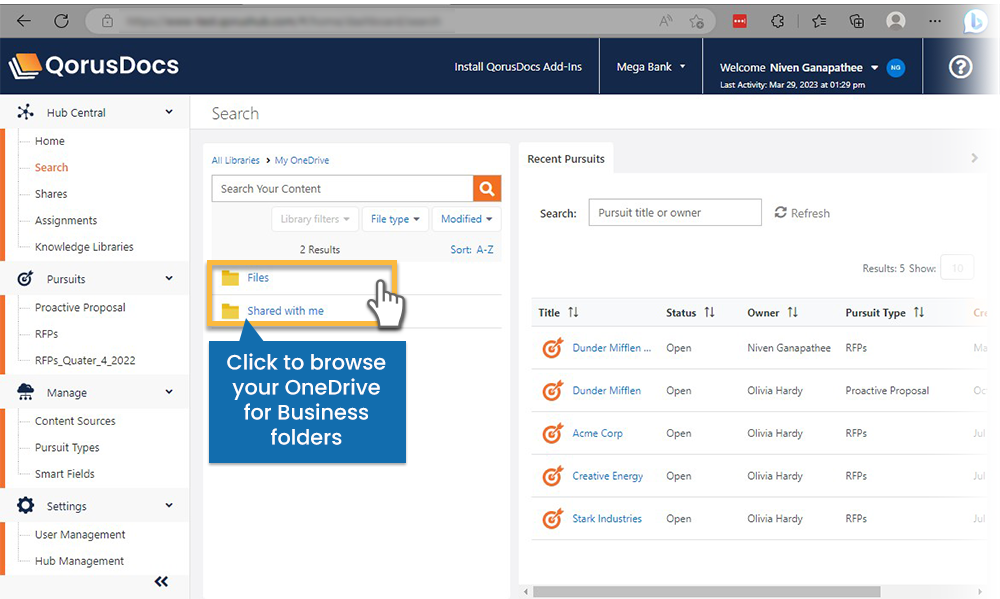Open the Library filters dropdown
Image resolution: width=1000 pixels, height=599 pixels.
[315, 219]
